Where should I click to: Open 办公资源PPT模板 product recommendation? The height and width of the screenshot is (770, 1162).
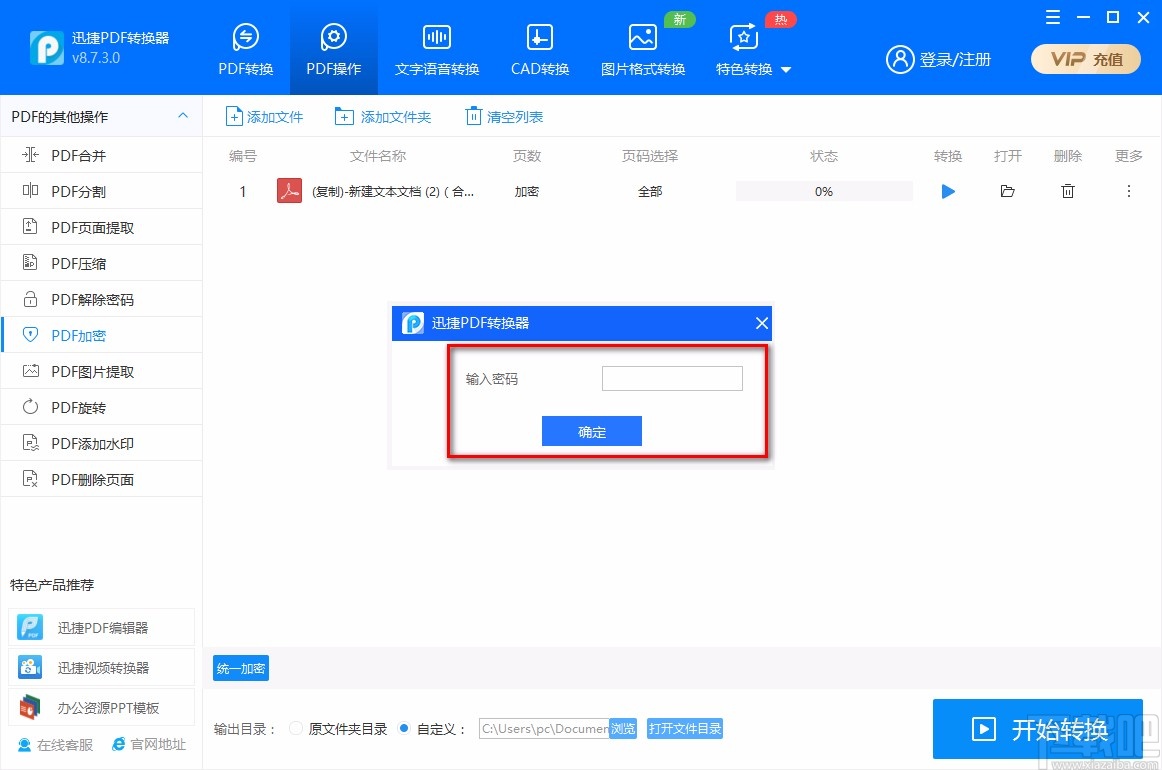tap(102, 708)
